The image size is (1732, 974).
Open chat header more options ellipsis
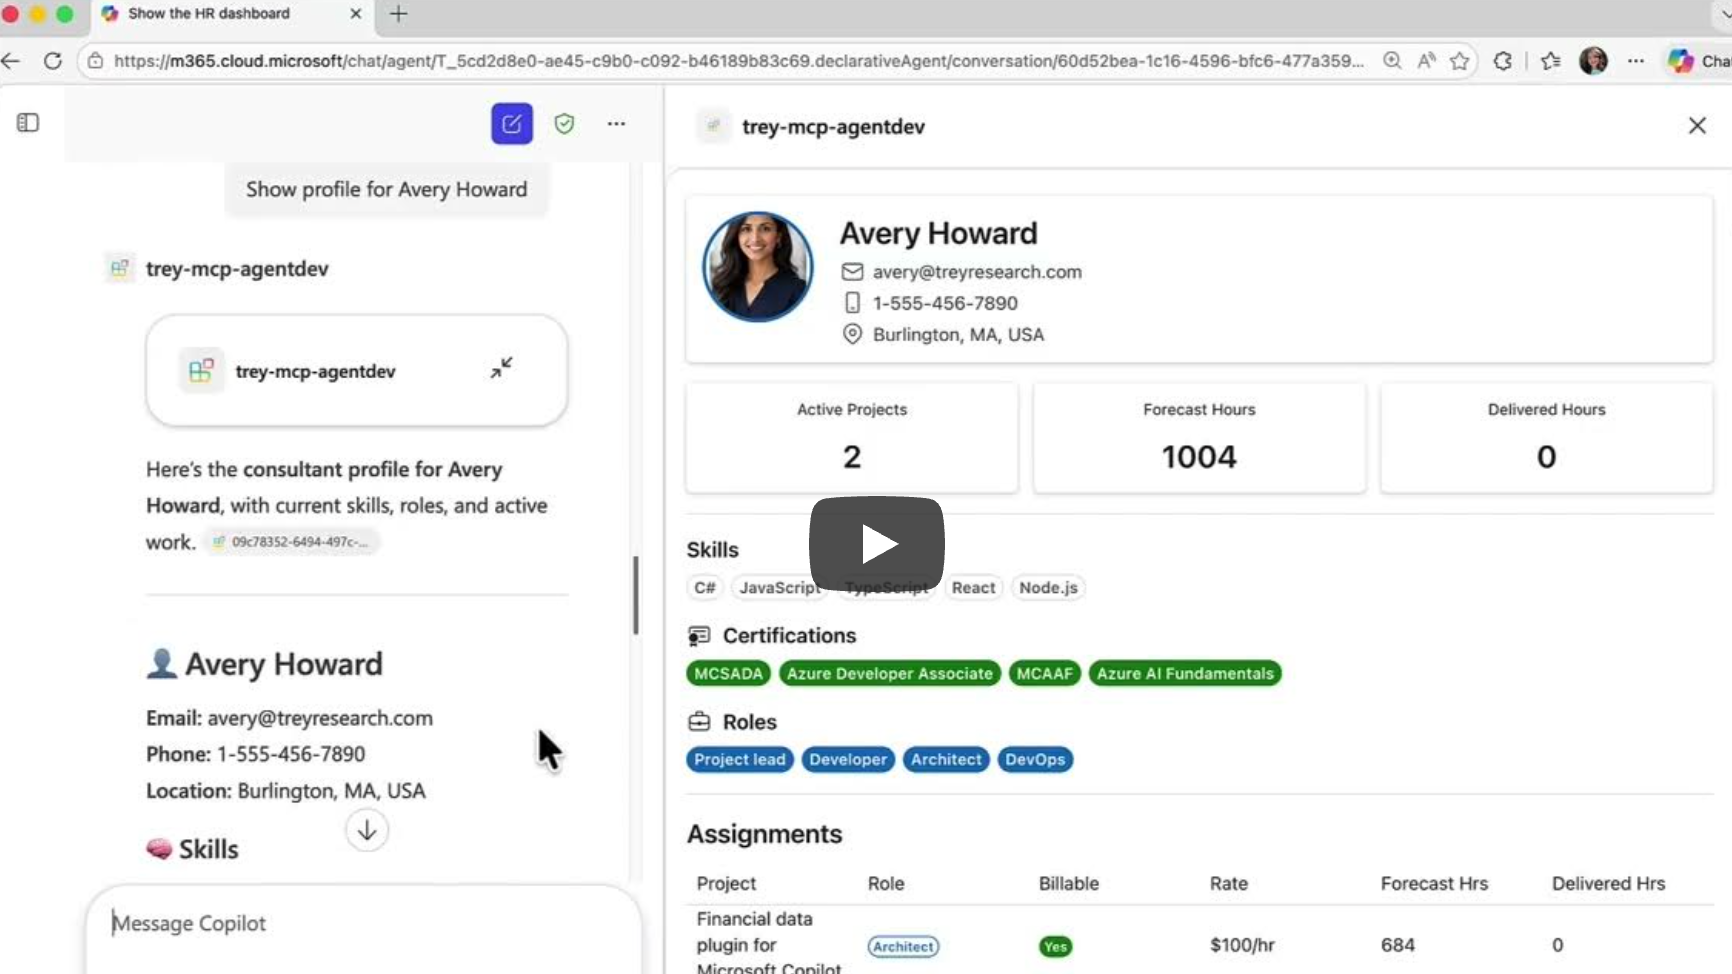click(616, 124)
